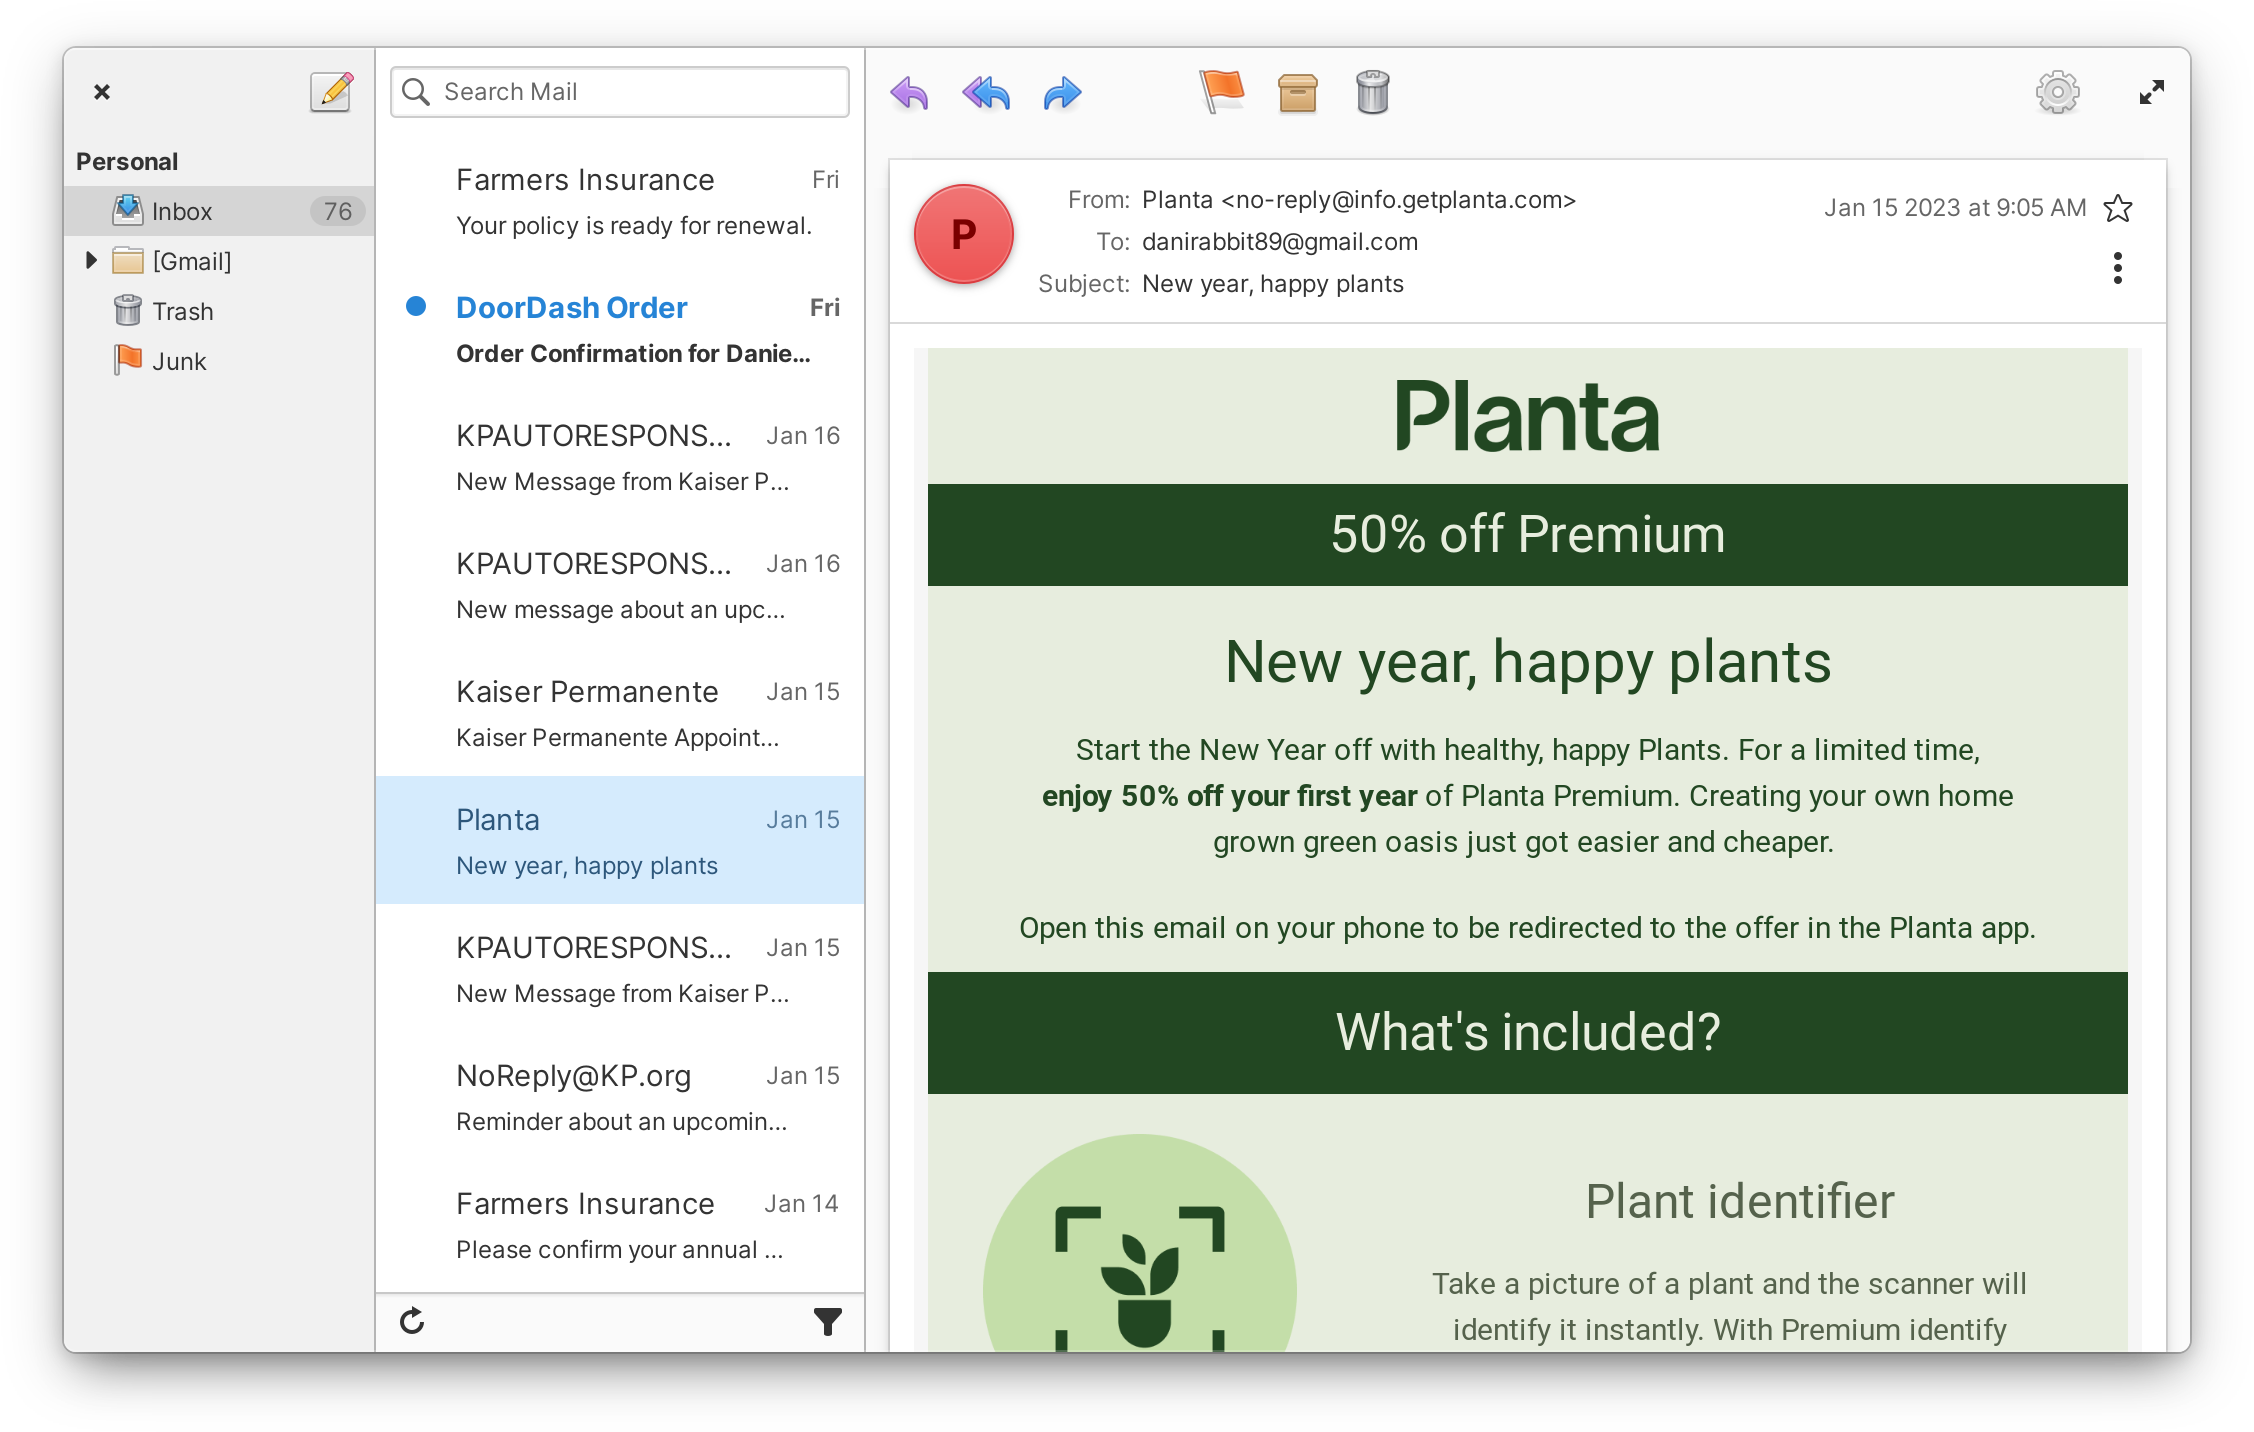The width and height of the screenshot is (2254, 1432).
Task: Refresh the message list
Action: pos(413,1320)
